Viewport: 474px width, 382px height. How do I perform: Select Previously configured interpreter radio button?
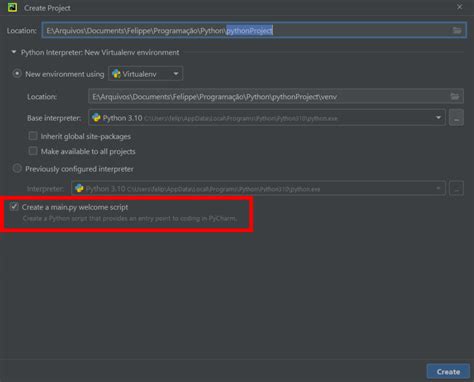tap(17, 169)
